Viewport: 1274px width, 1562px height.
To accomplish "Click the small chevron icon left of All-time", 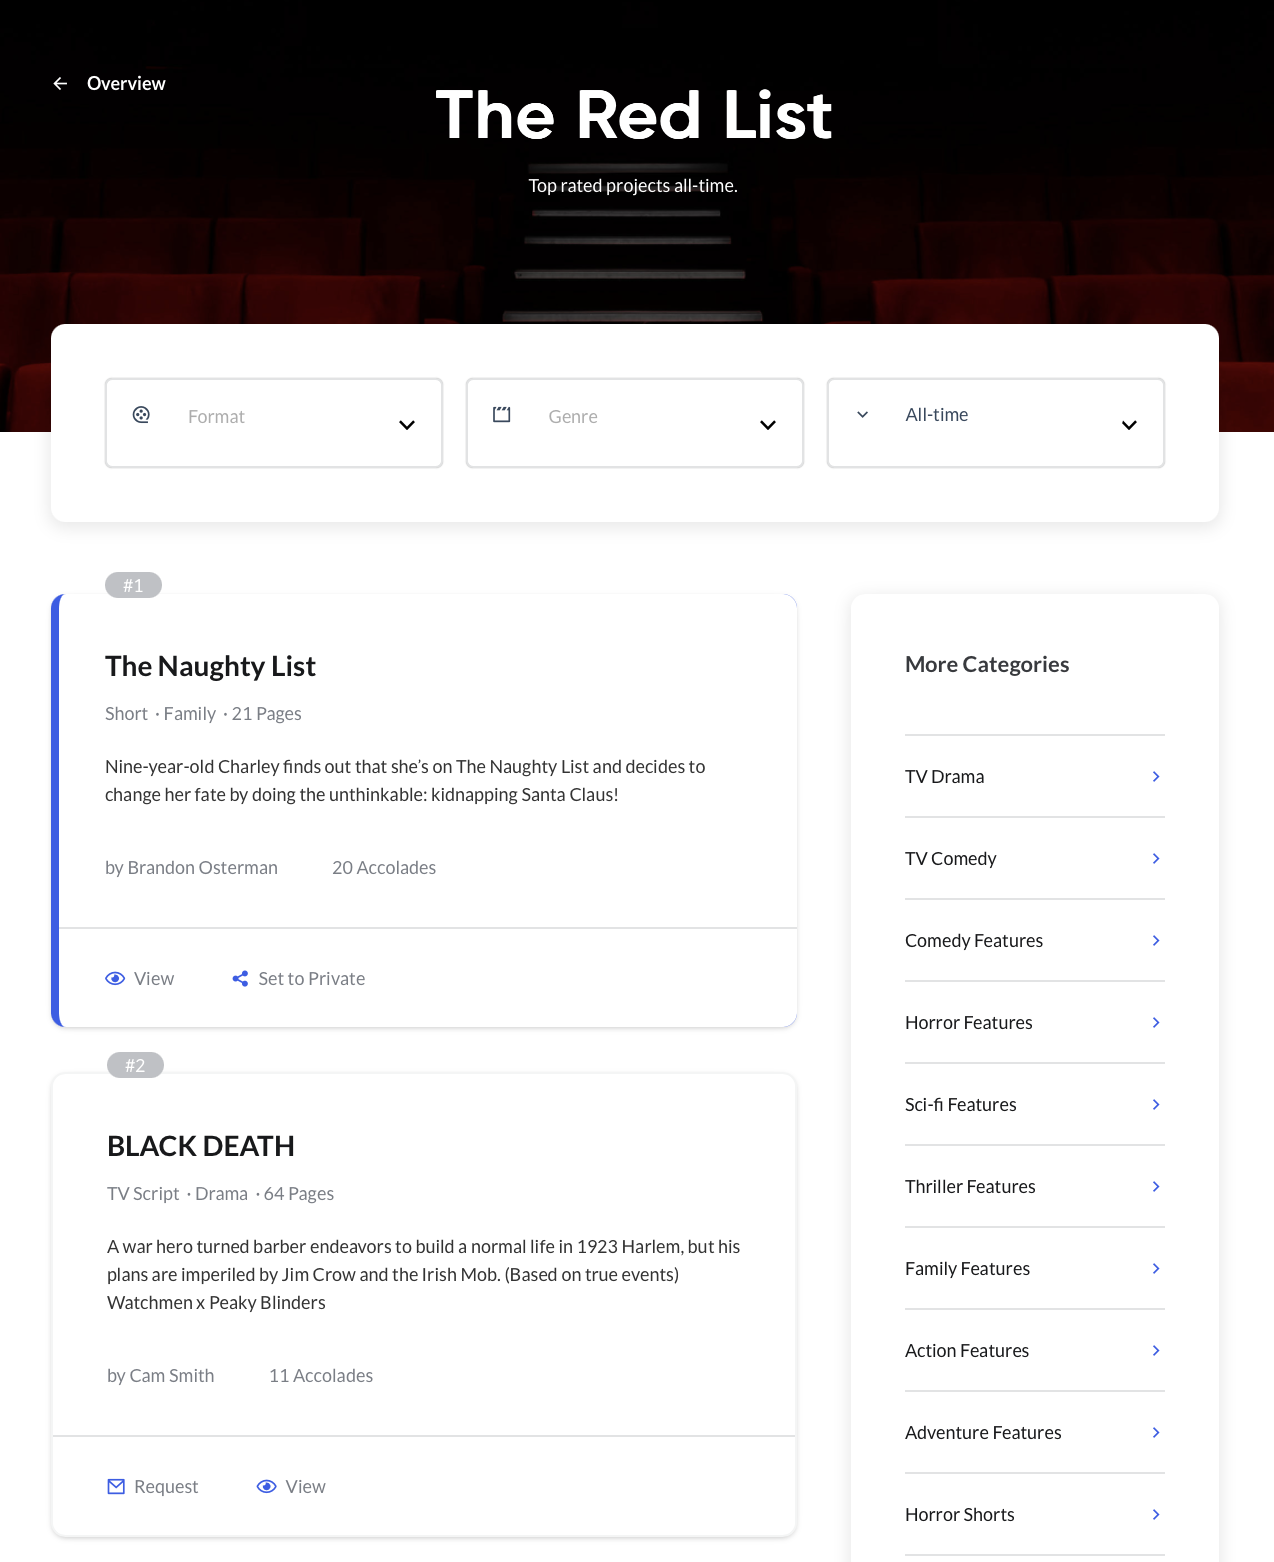I will point(862,415).
